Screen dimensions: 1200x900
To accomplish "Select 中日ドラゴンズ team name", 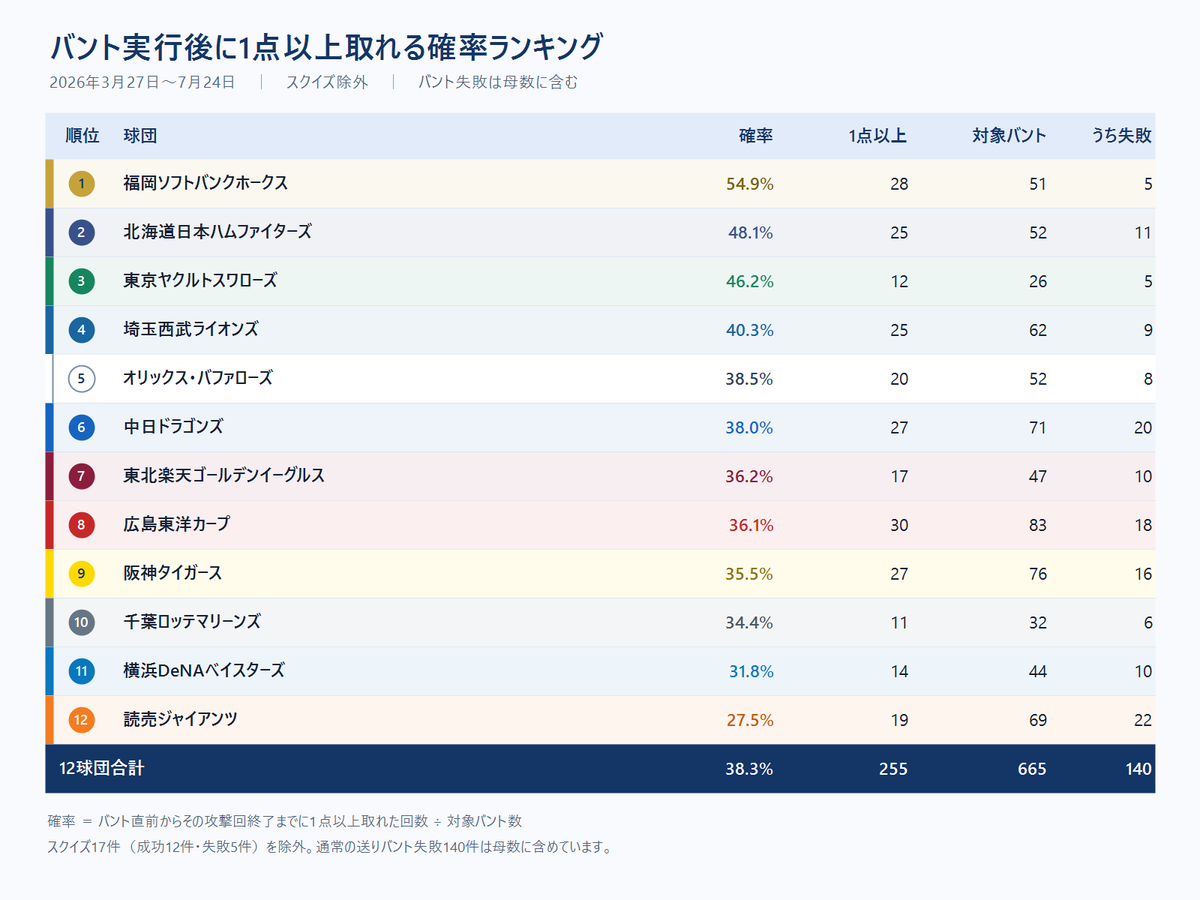I will (173, 427).
